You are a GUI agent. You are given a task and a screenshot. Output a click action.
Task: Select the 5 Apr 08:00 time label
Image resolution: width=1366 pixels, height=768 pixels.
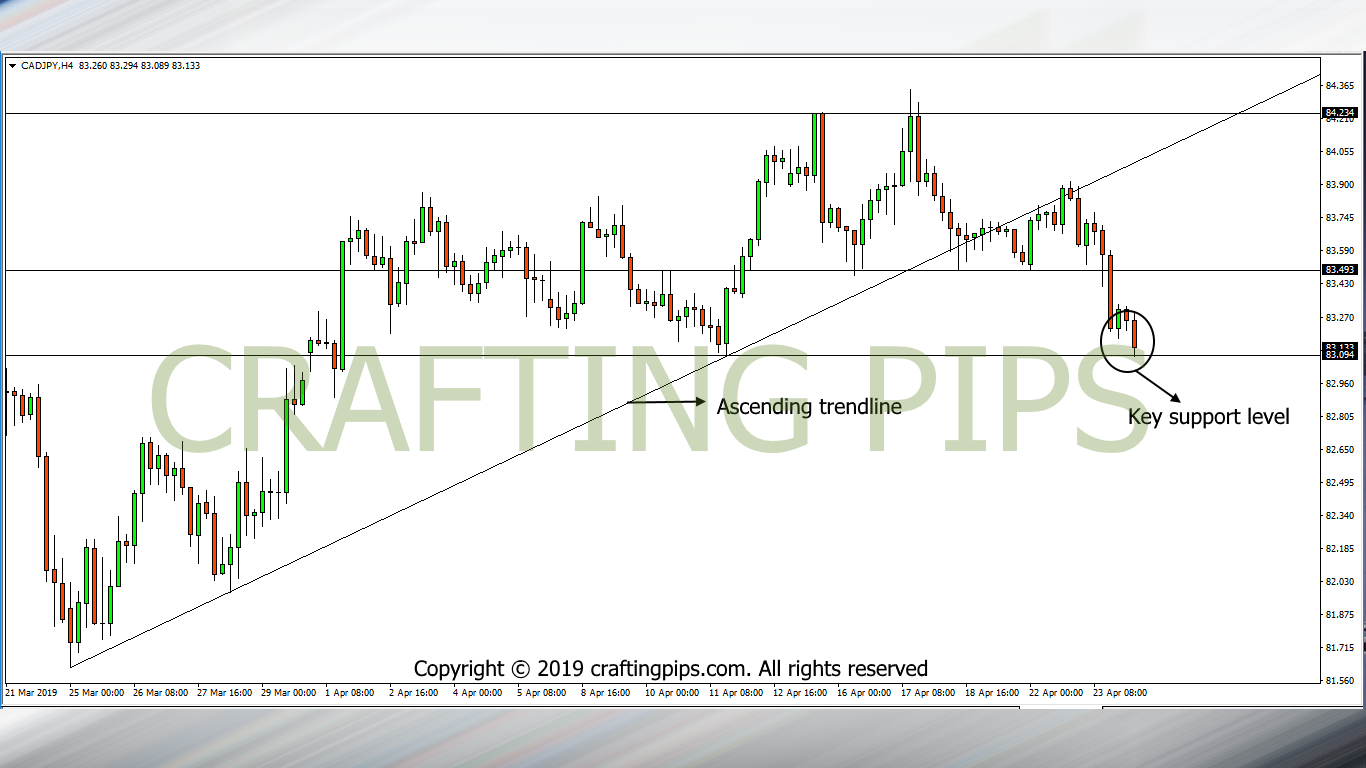click(x=541, y=692)
